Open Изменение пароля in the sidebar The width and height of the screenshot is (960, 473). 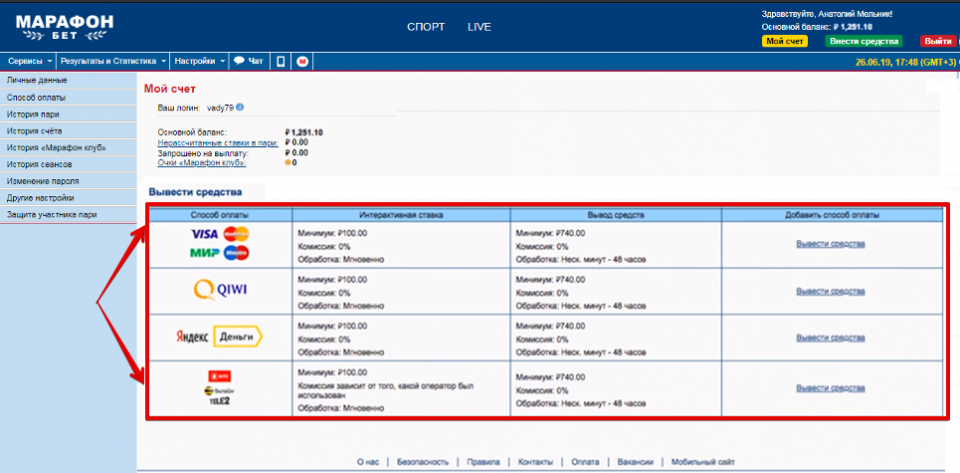coord(69,181)
